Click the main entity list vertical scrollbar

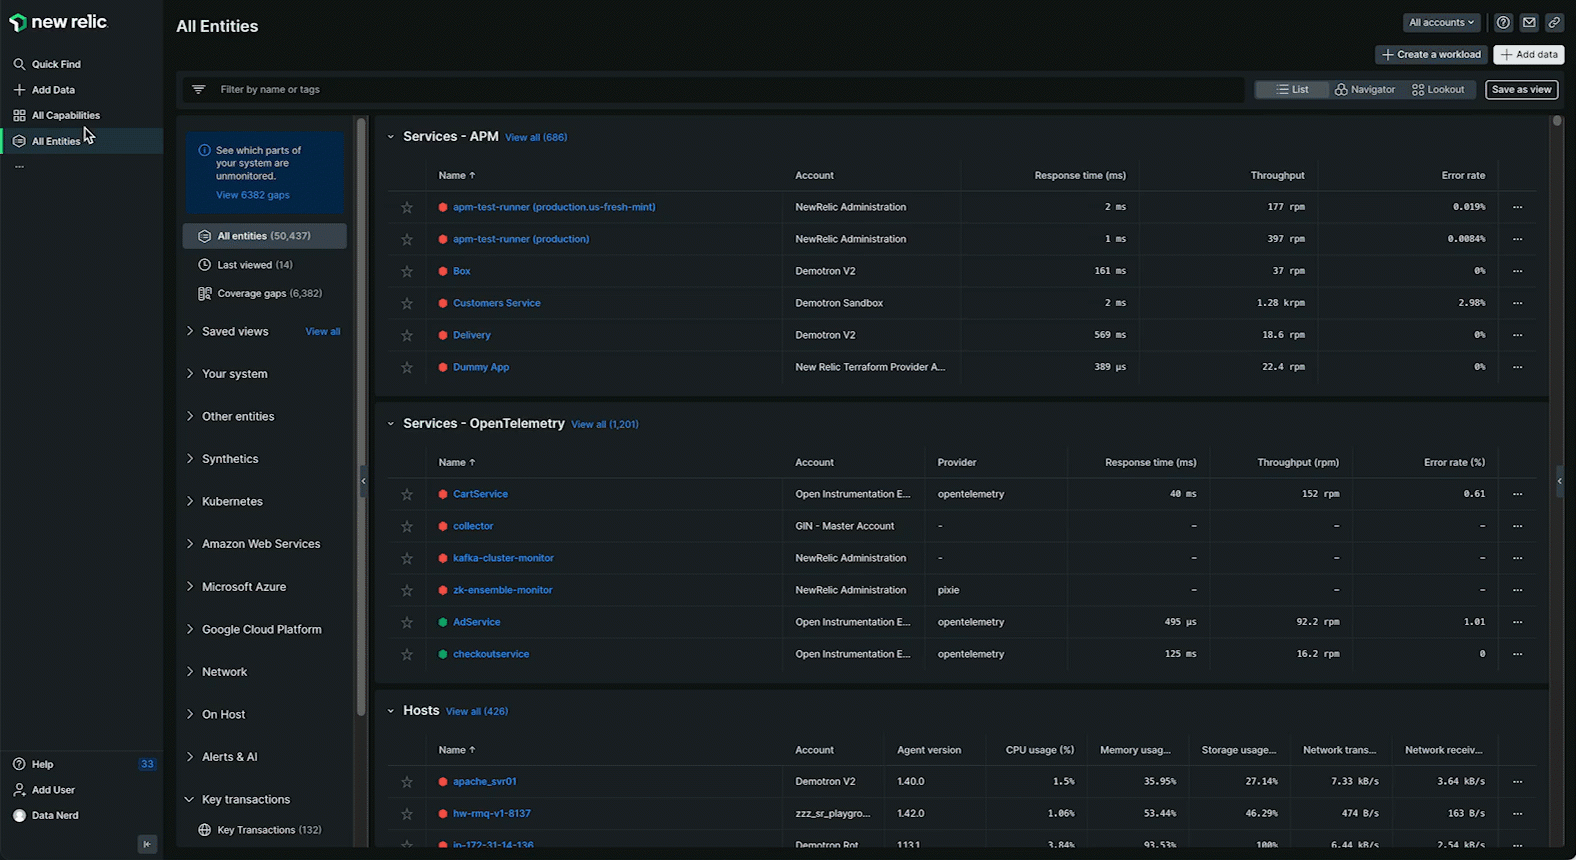click(x=1556, y=400)
